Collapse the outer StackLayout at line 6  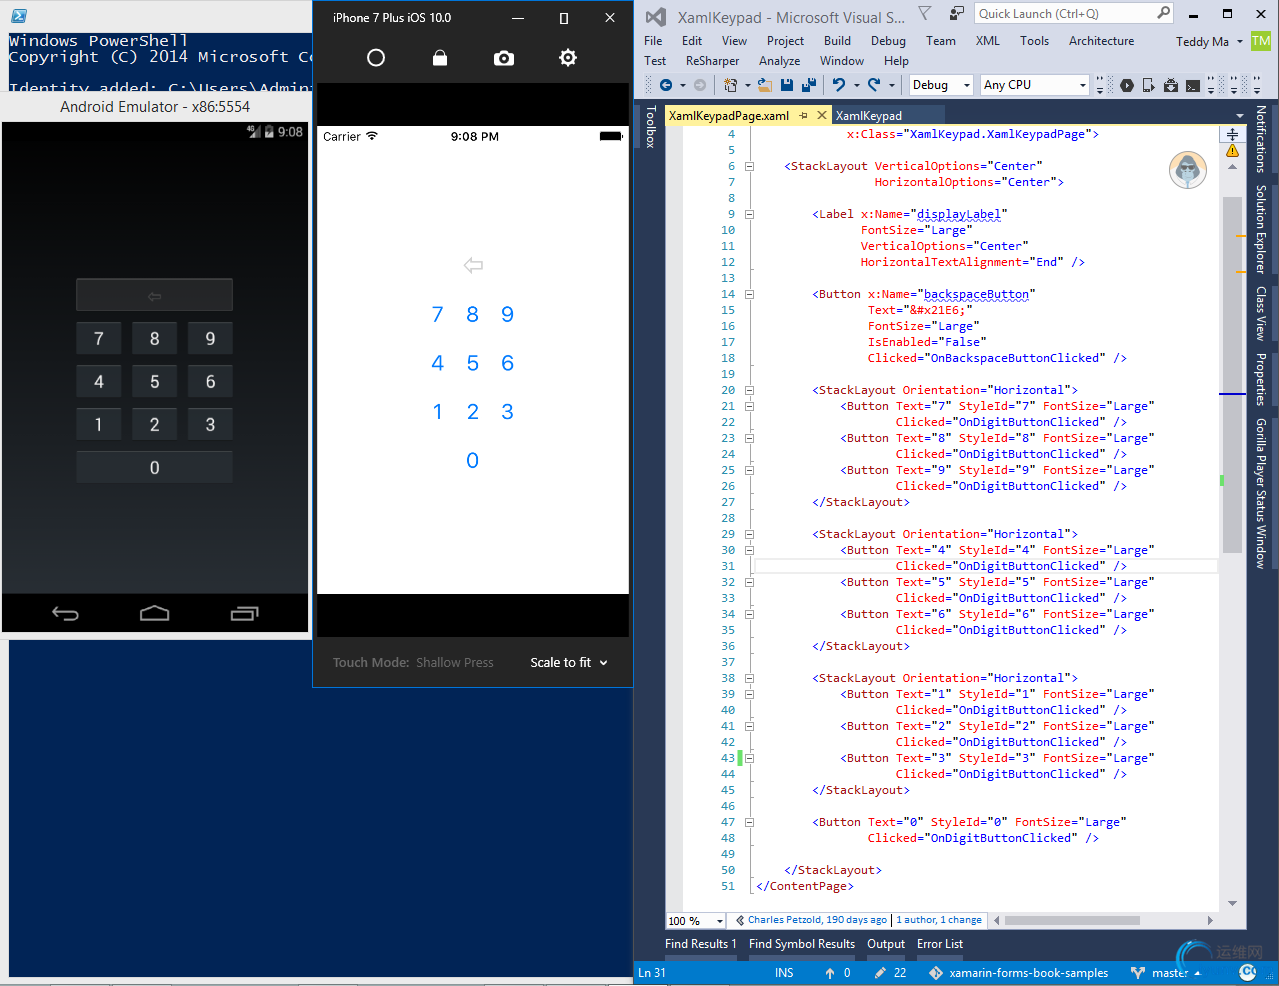pyautogui.click(x=749, y=166)
